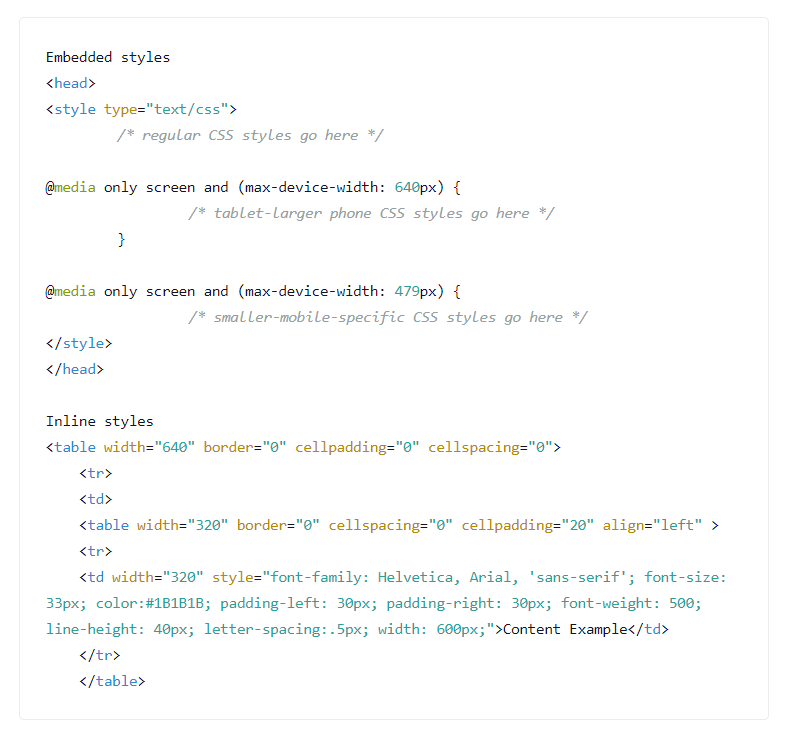
Task: Click the opening head tag
Action: click(70, 83)
